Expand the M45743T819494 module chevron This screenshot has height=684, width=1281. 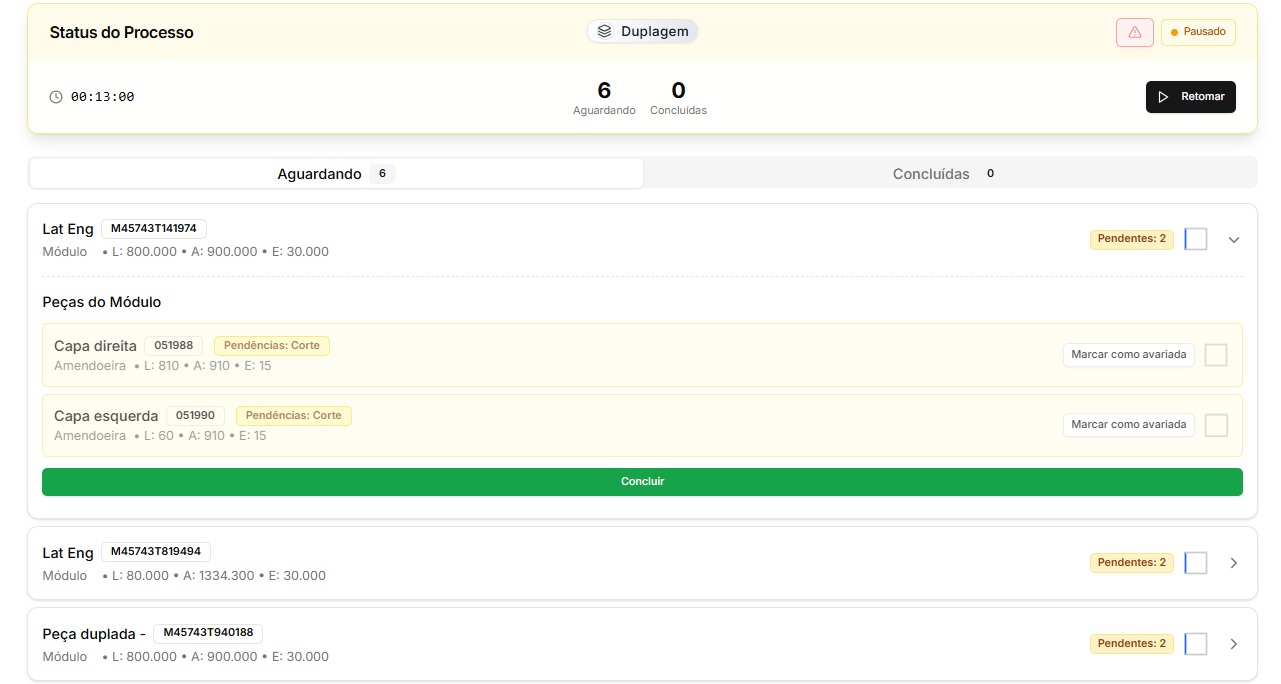[1234, 563]
